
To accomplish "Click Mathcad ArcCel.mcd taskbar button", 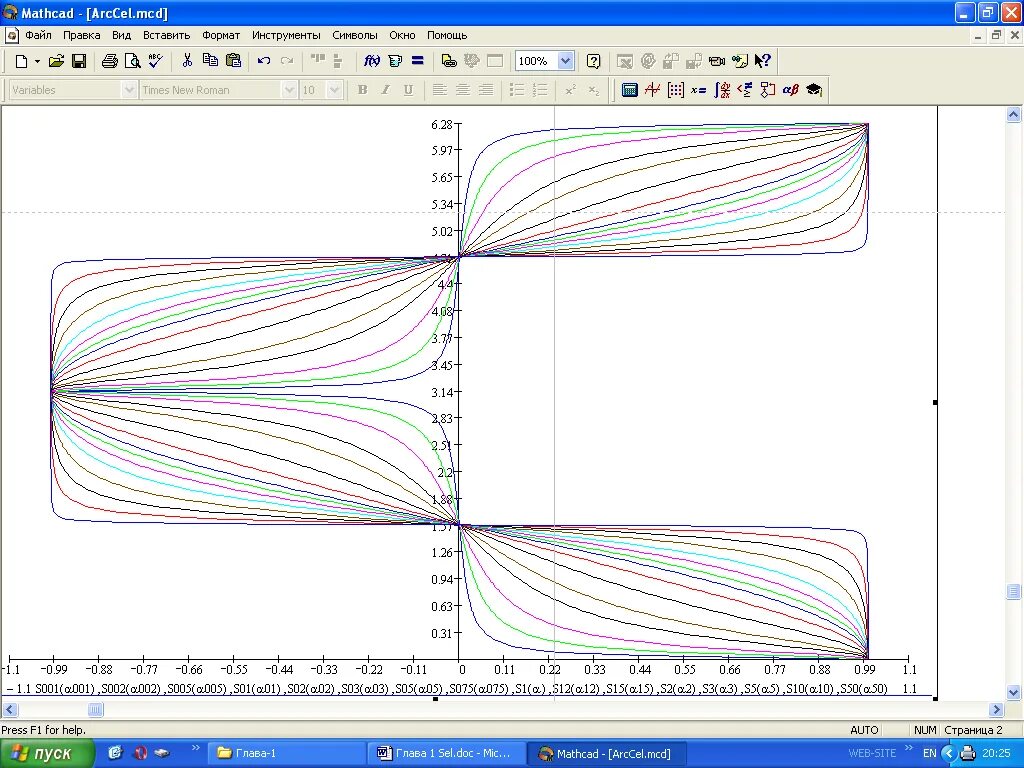I will pos(605,753).
